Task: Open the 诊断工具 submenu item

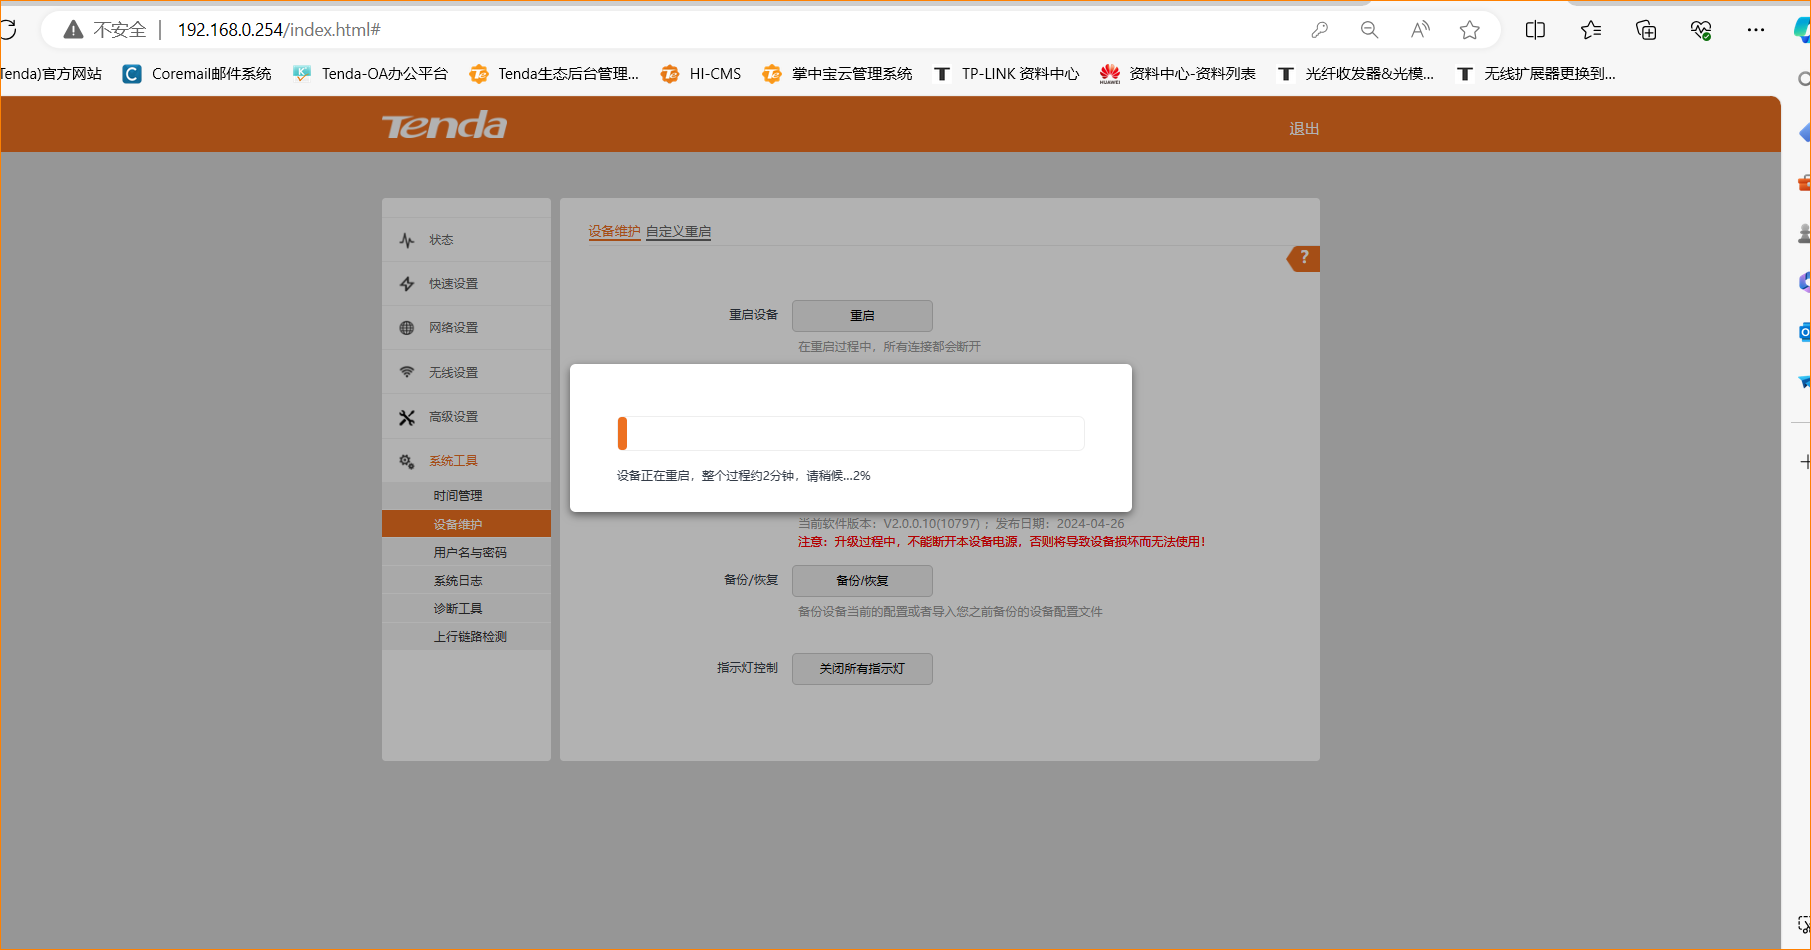Action: (466, 608)
